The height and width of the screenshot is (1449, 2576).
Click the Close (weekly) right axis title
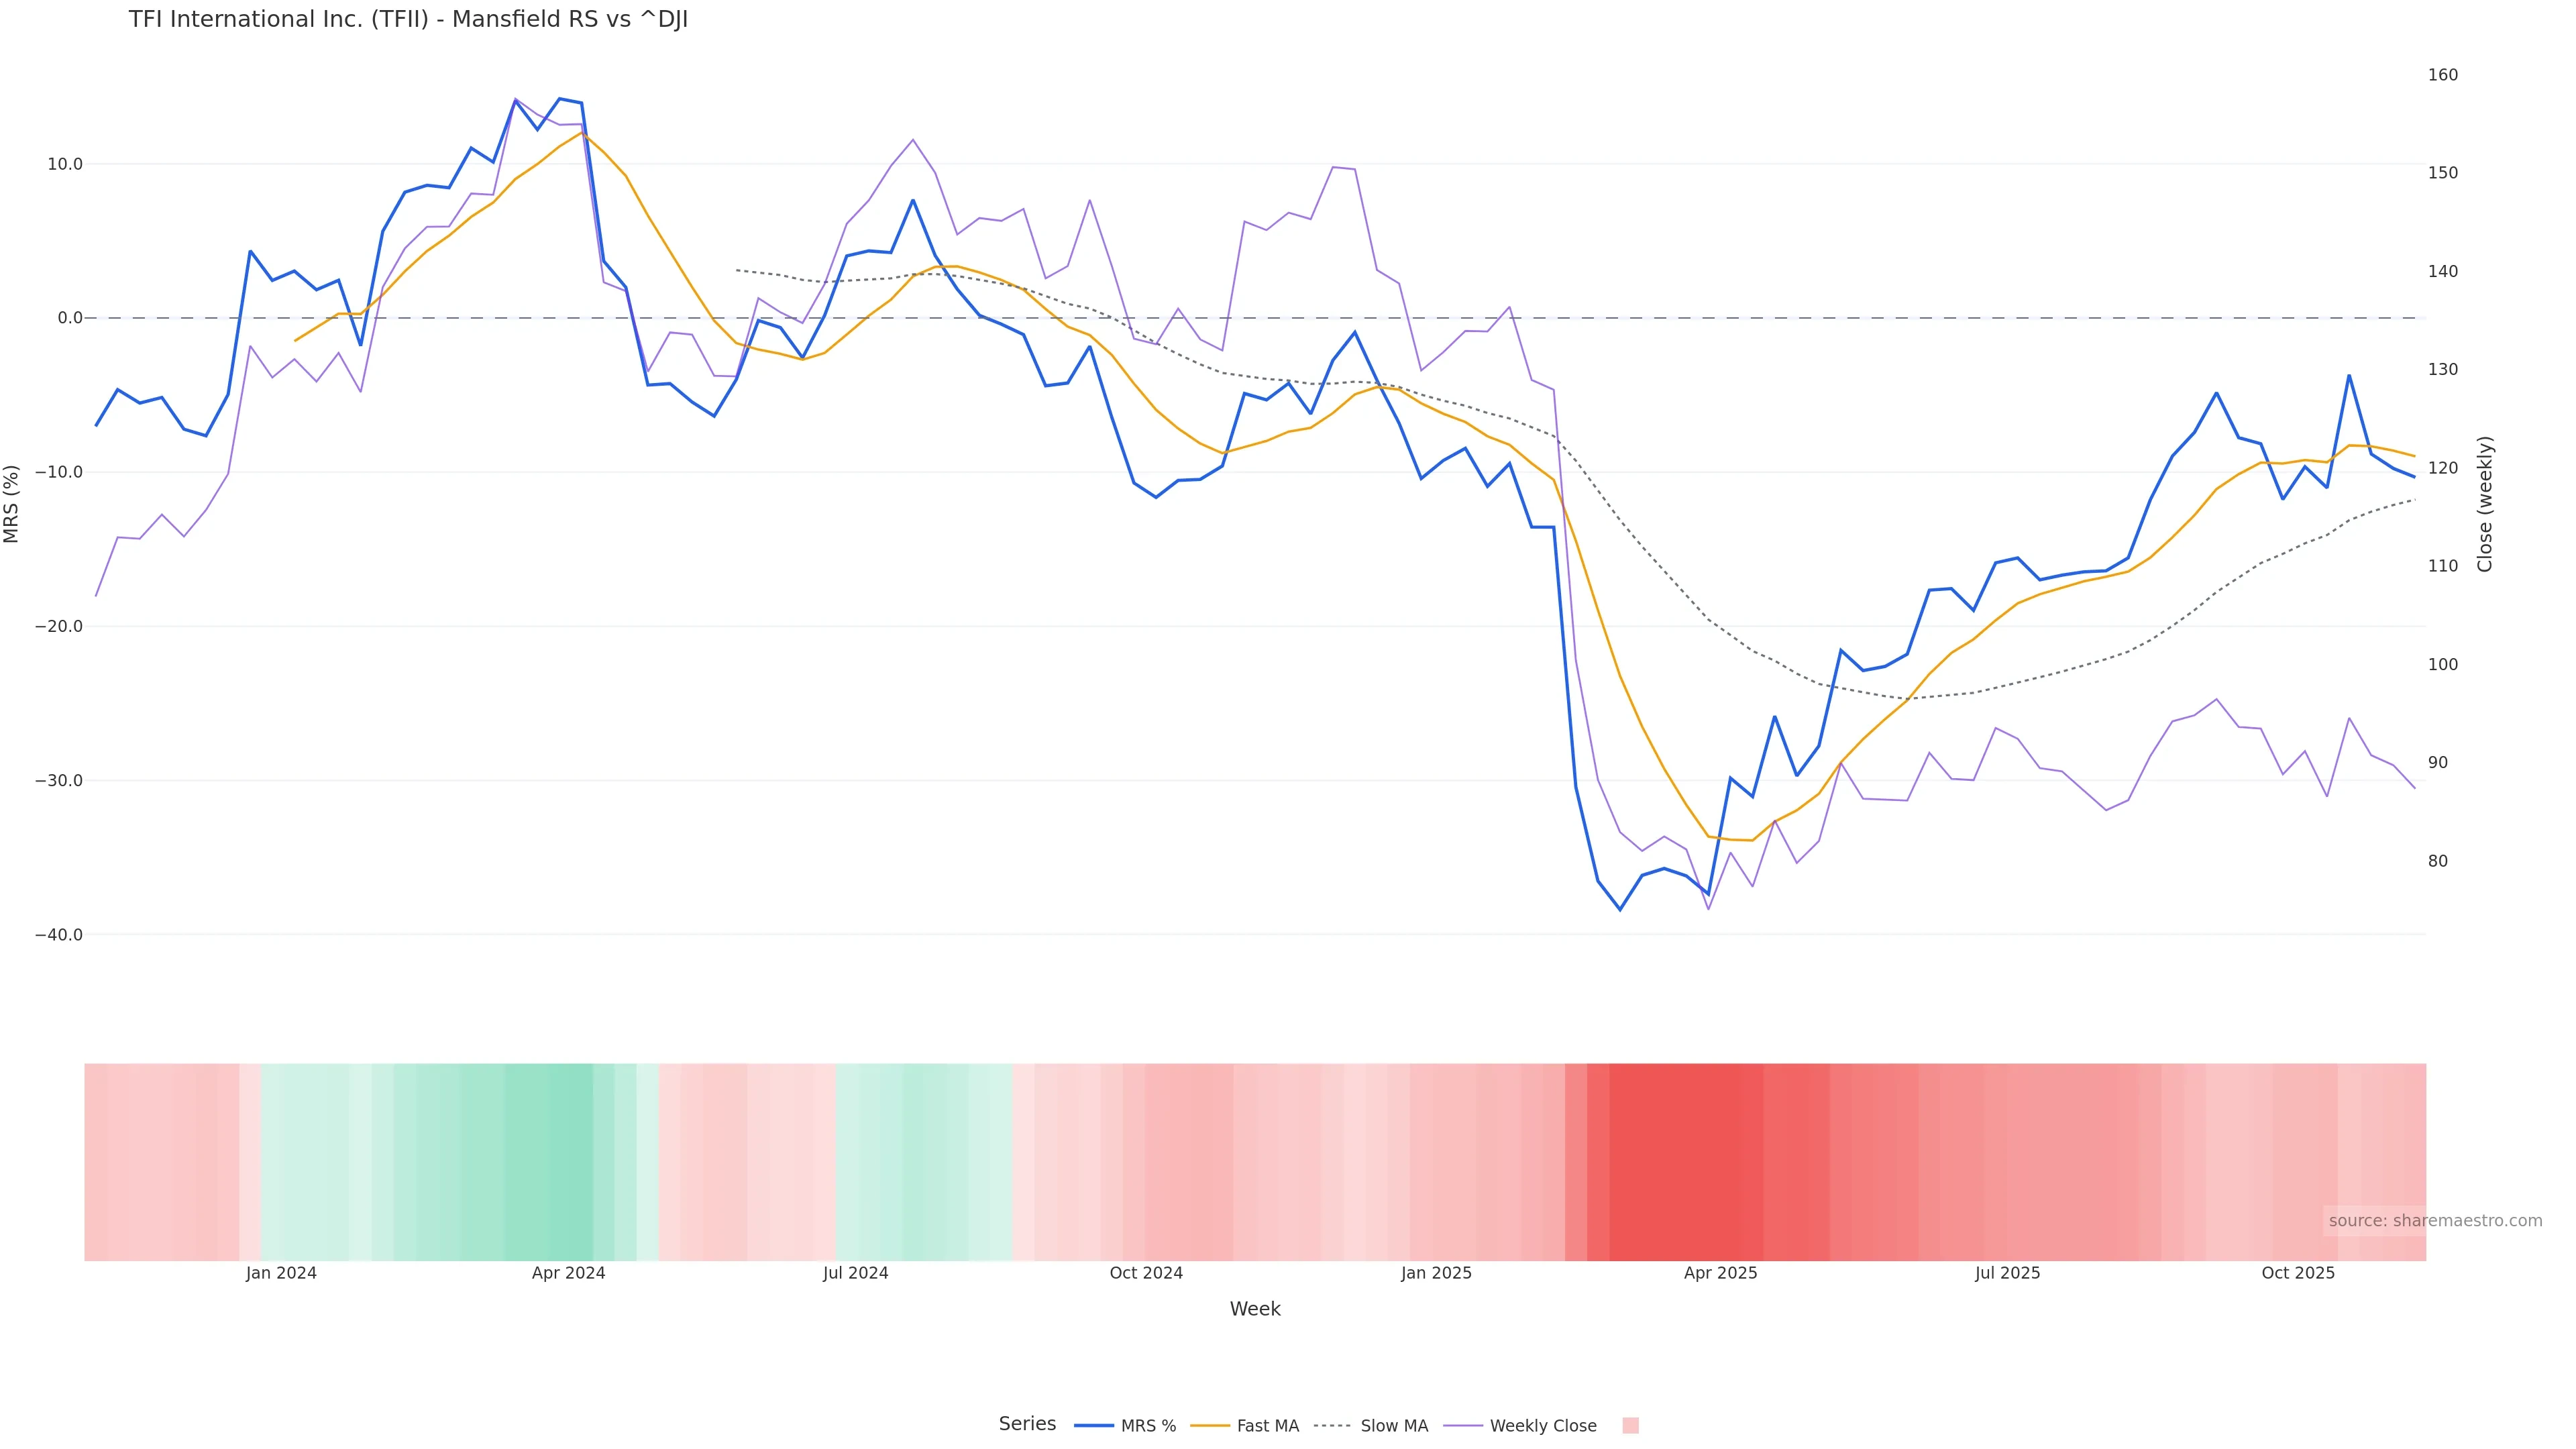coord(2485,504)
